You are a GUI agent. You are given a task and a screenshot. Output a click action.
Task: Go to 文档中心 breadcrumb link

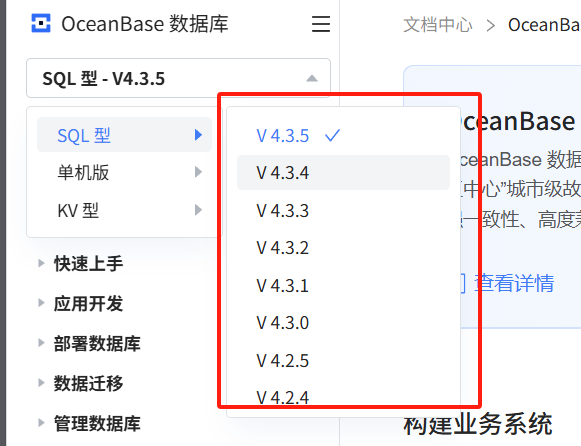438,25
